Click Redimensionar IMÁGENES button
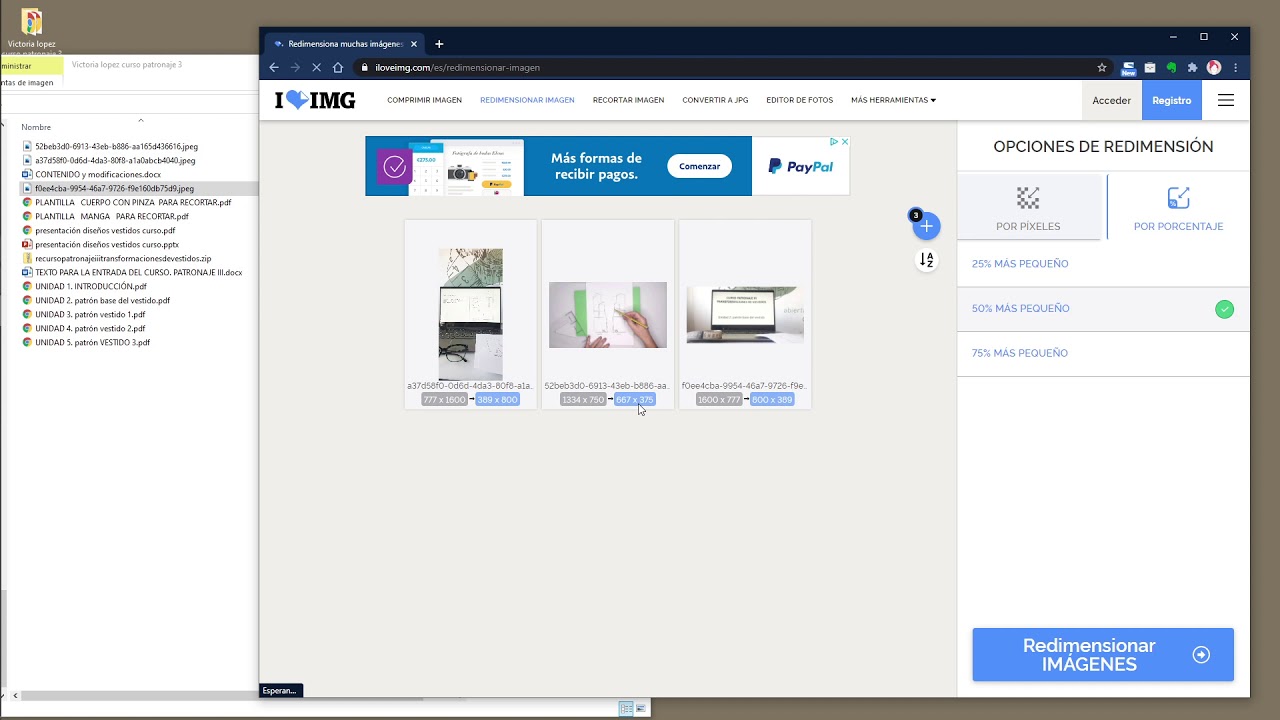Image resolution: width=1280 pixels, height=720 pixels. pos(1103,655)
